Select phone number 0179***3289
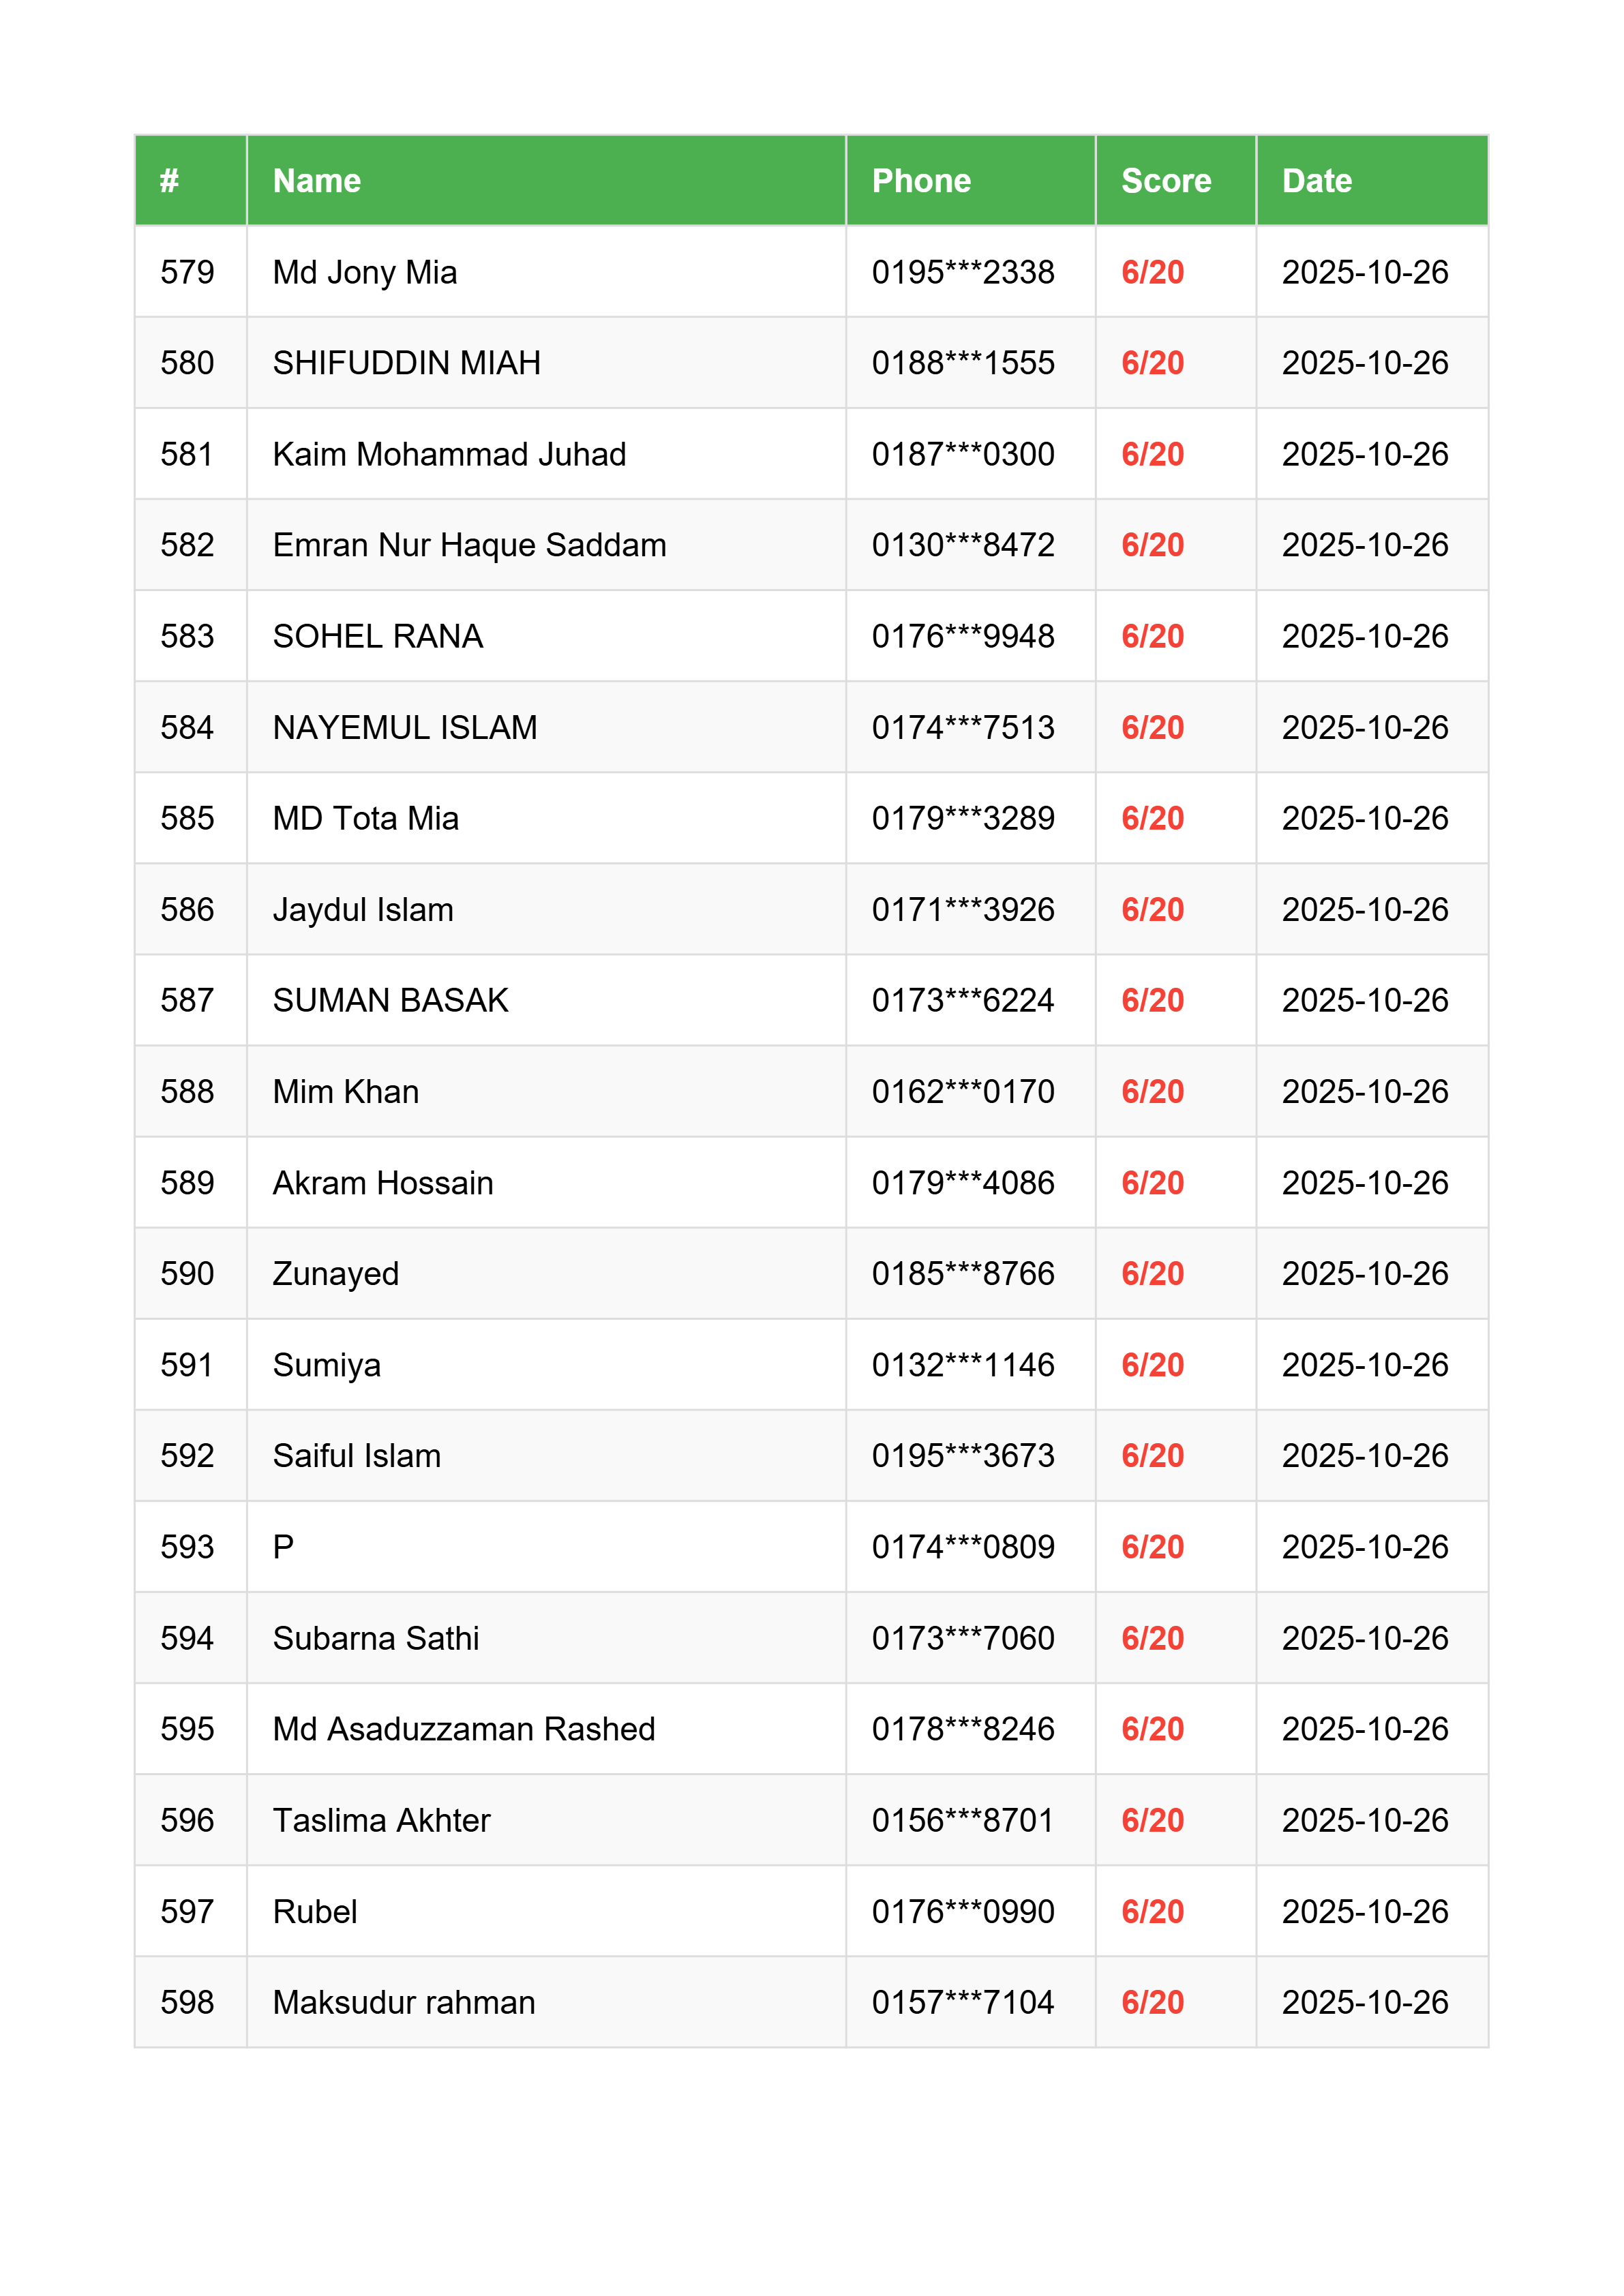This screenshot has height=2296, width=1624. pyautogui.click(x=962, y=818)
